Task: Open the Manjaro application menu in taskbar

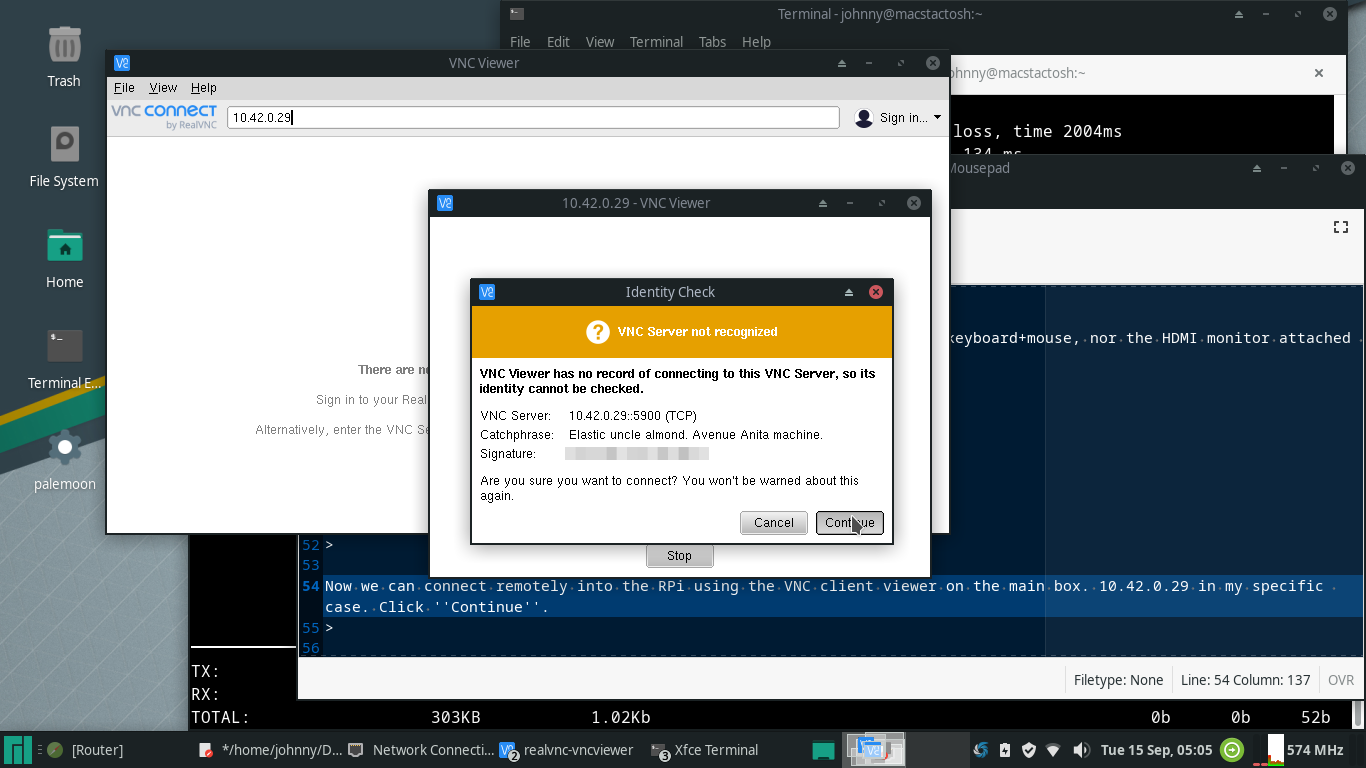Action: coord(18,750)
